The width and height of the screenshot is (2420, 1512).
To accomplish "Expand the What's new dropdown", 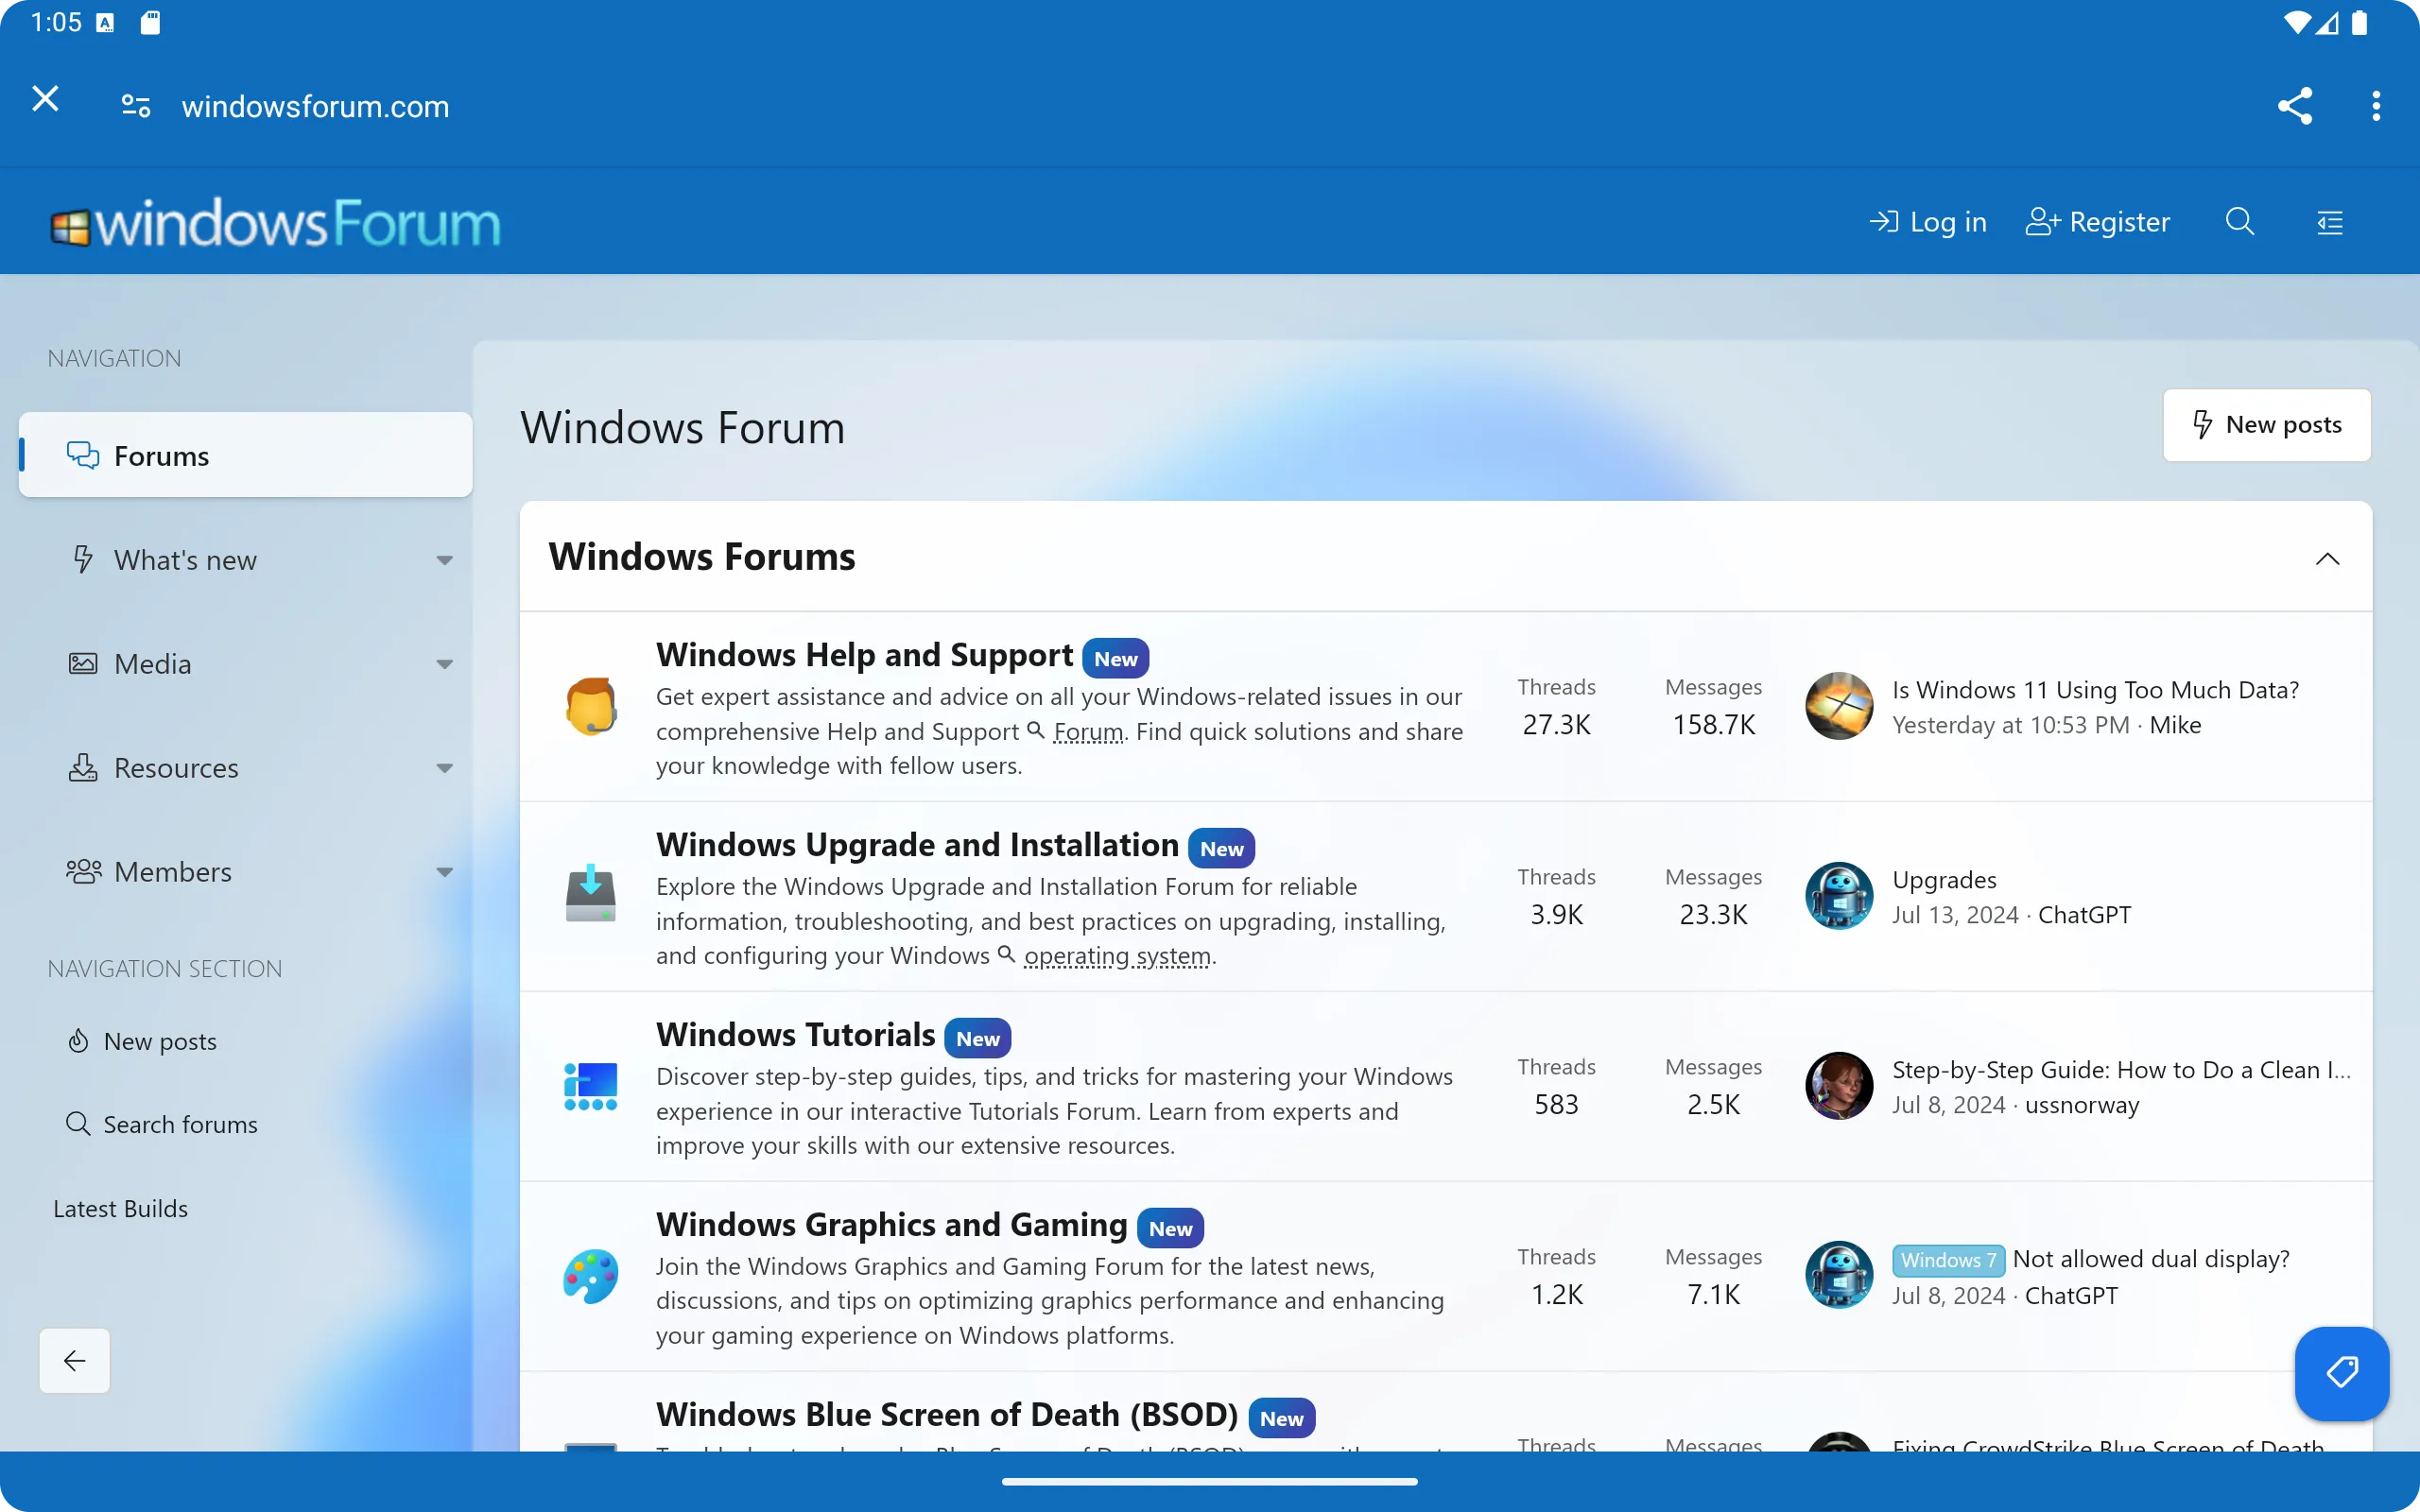I will pyautogui.click(x=444, y=559).
